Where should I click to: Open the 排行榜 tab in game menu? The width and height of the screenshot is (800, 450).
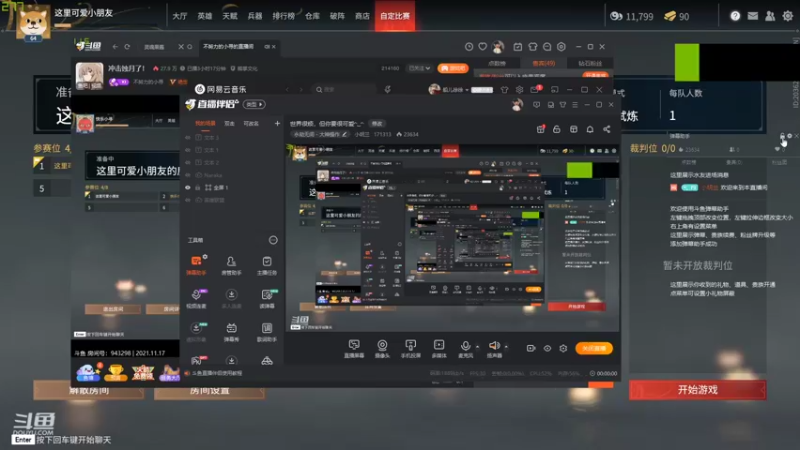click(283, 16)
